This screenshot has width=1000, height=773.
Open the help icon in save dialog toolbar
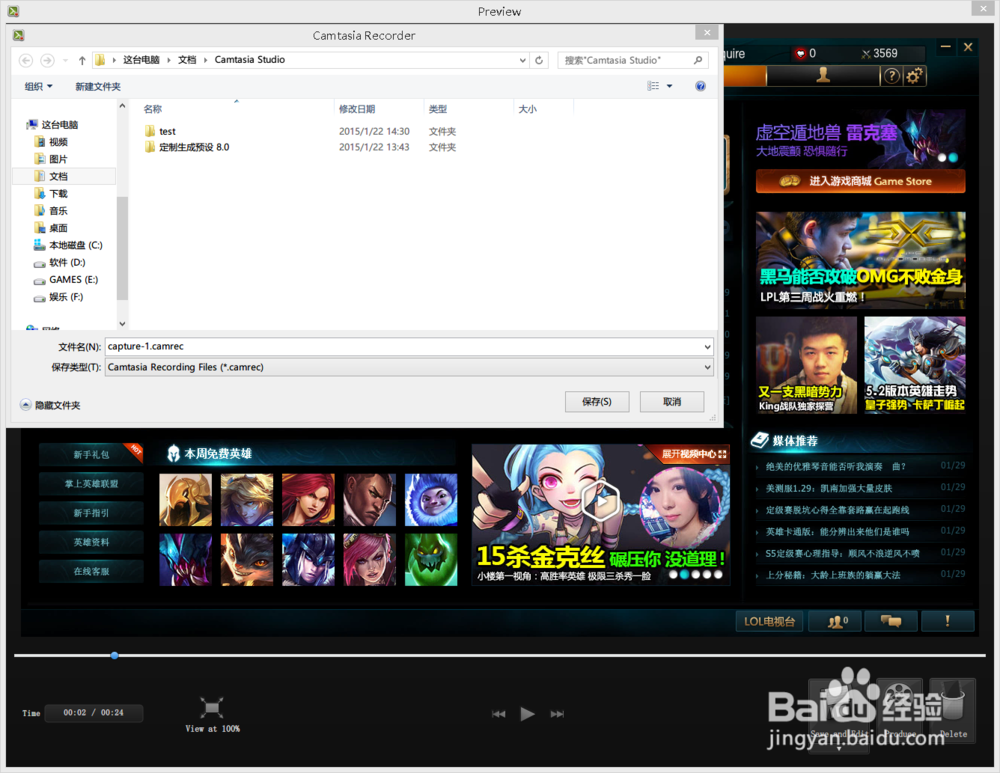(x=700, y=86)
